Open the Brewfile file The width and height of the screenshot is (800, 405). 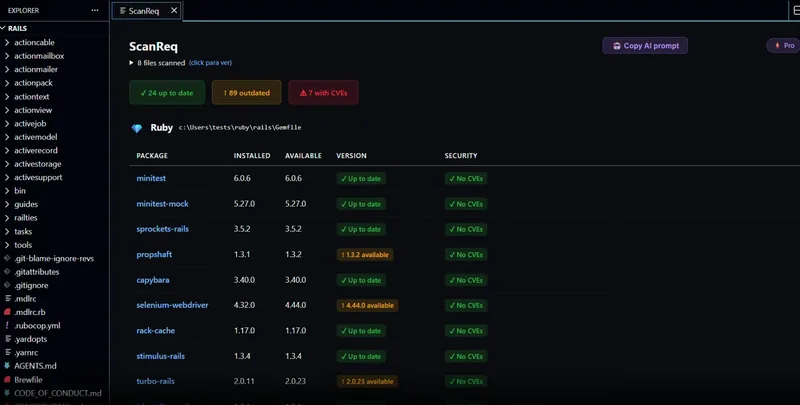click(x=28, y=380)
